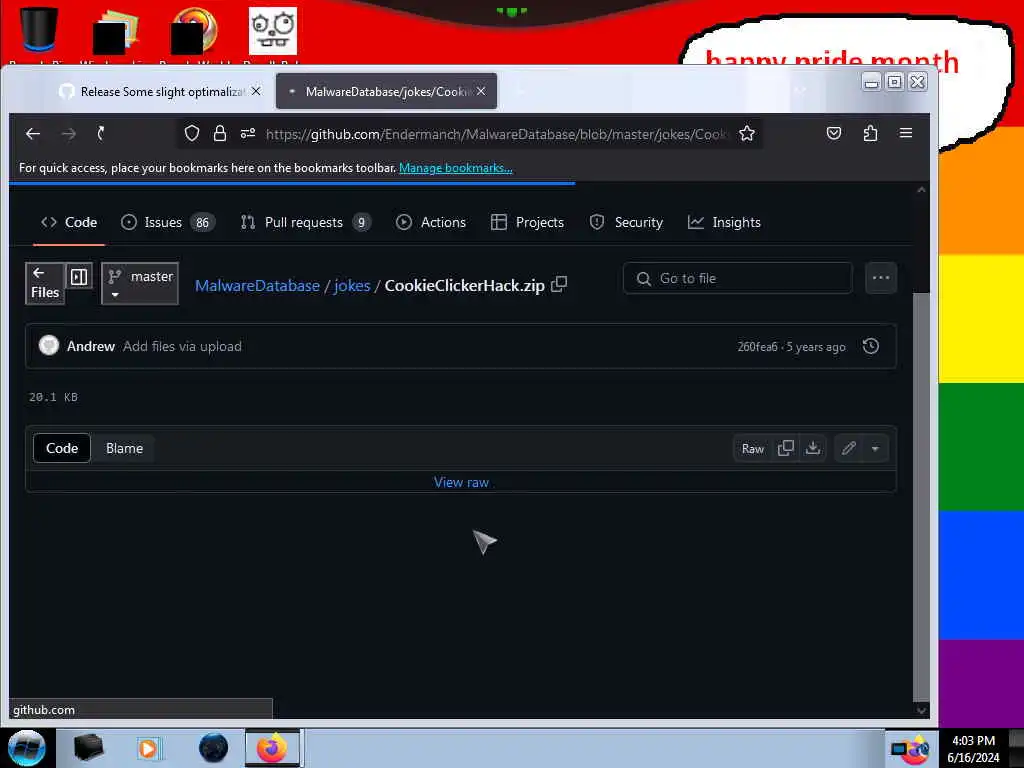Show site security padlock info

pyautogui.click(x=220, y=133)
